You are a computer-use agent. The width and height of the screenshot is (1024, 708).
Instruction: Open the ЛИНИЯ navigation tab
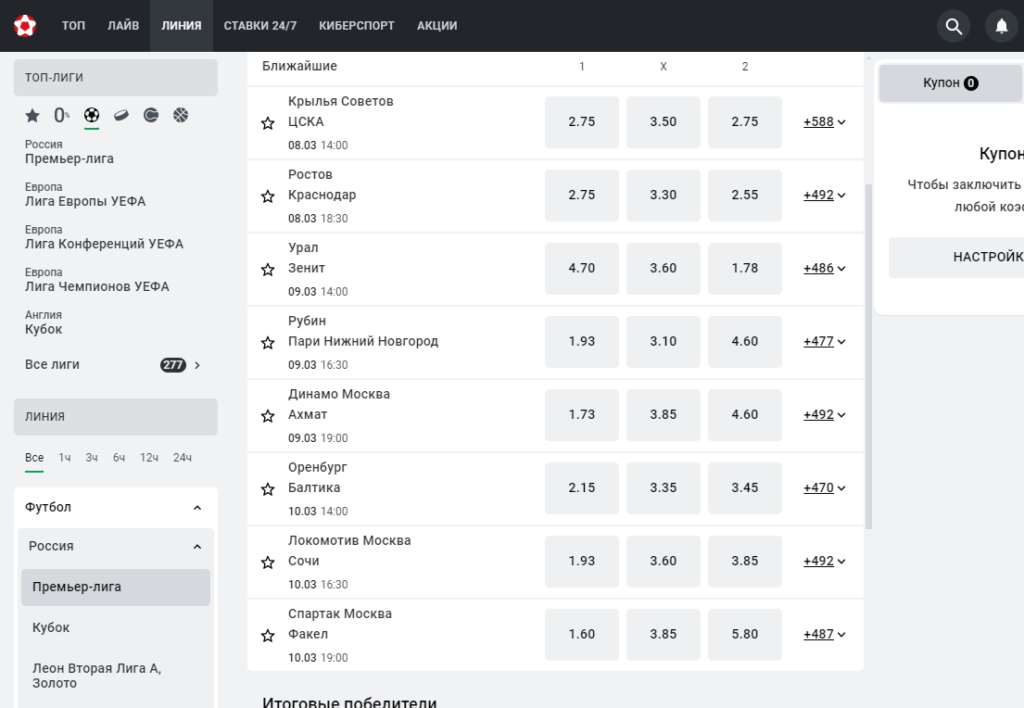coord(182,25)
